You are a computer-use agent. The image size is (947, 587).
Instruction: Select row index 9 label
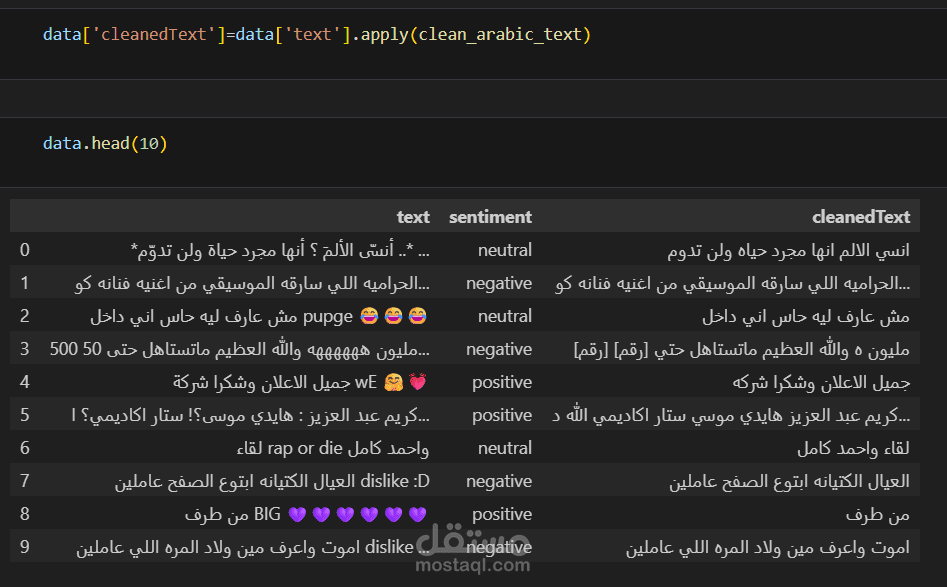pyautogui.click(x=25, y=547)
